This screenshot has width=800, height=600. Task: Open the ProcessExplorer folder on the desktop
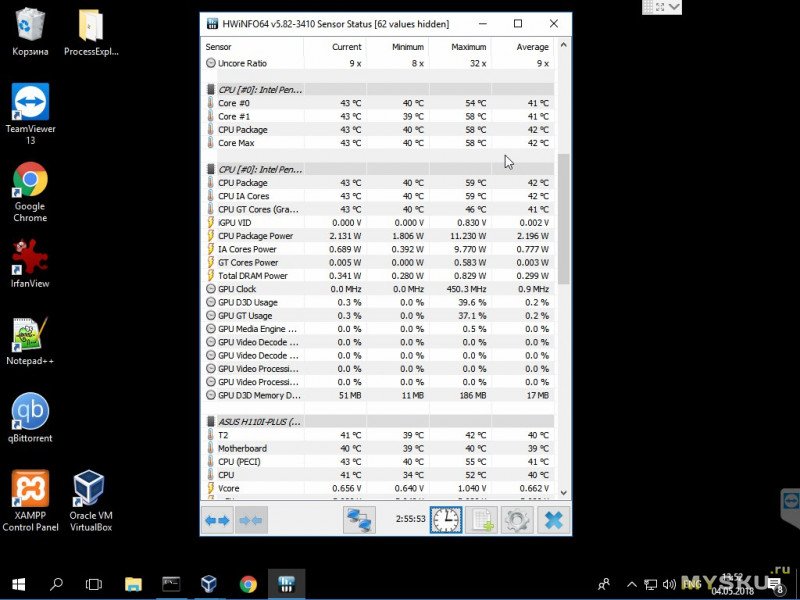point(91,32)
